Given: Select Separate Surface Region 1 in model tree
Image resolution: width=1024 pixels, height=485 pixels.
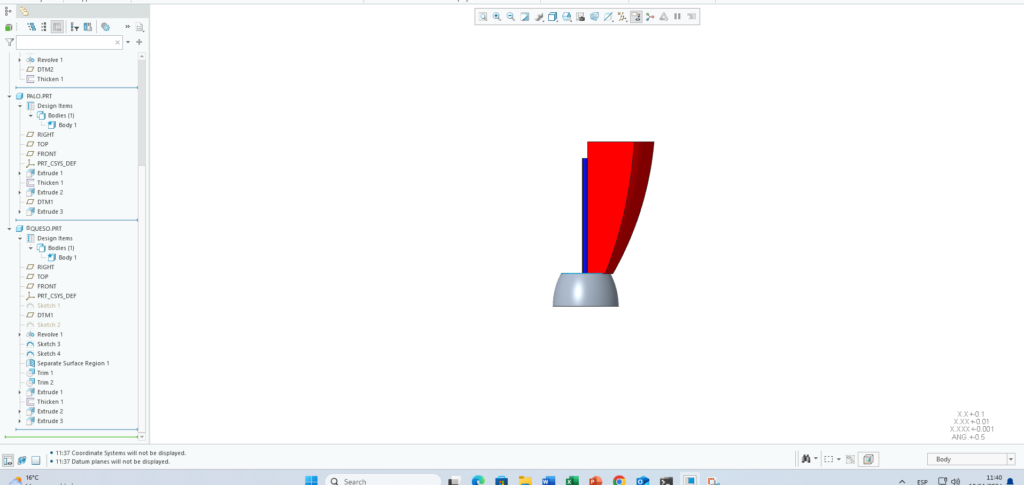Looking at the screenshot, I should [x=73, y=363].
